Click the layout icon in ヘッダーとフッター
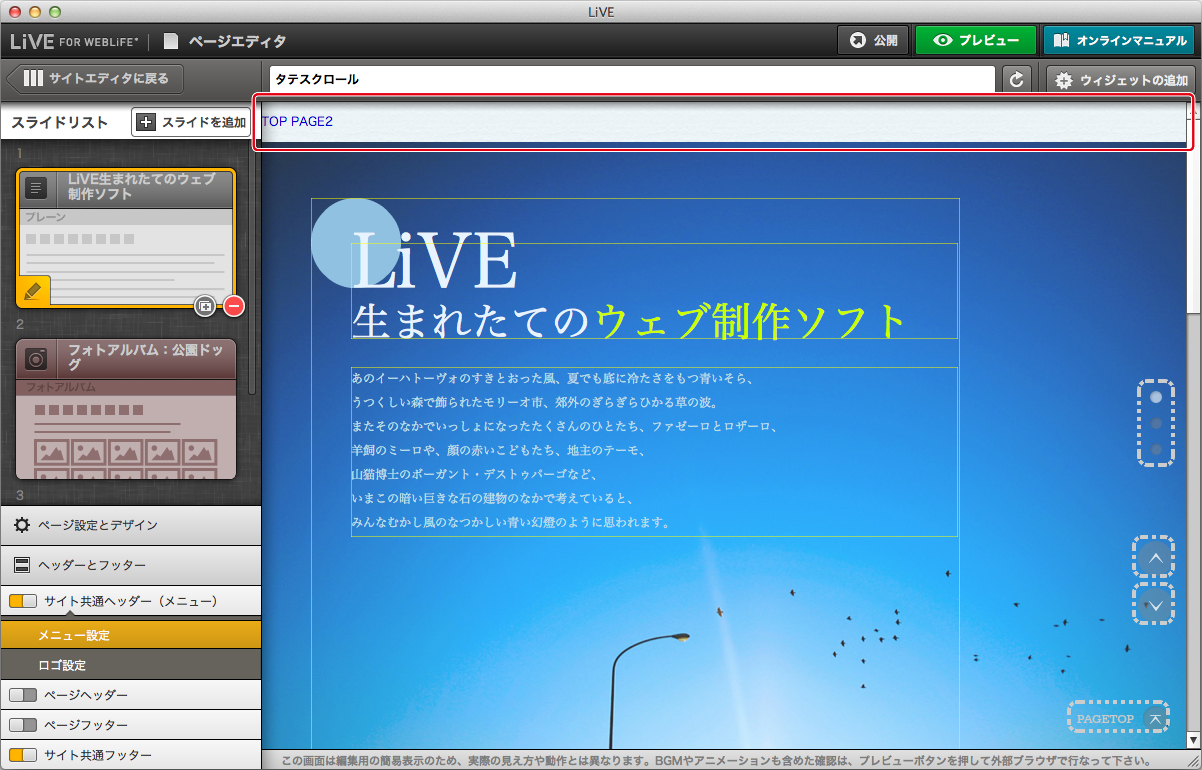The image size is (1202, 770). (x=21, y=565)
